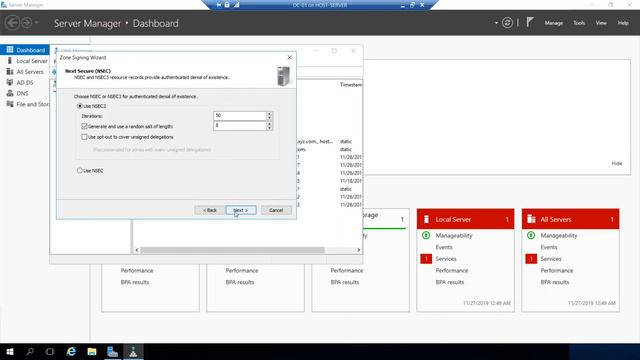The image size is (640, 360).
Task: Enable Use opt-out to cover unsigned delegations
Action: click(x=84, y=137)
